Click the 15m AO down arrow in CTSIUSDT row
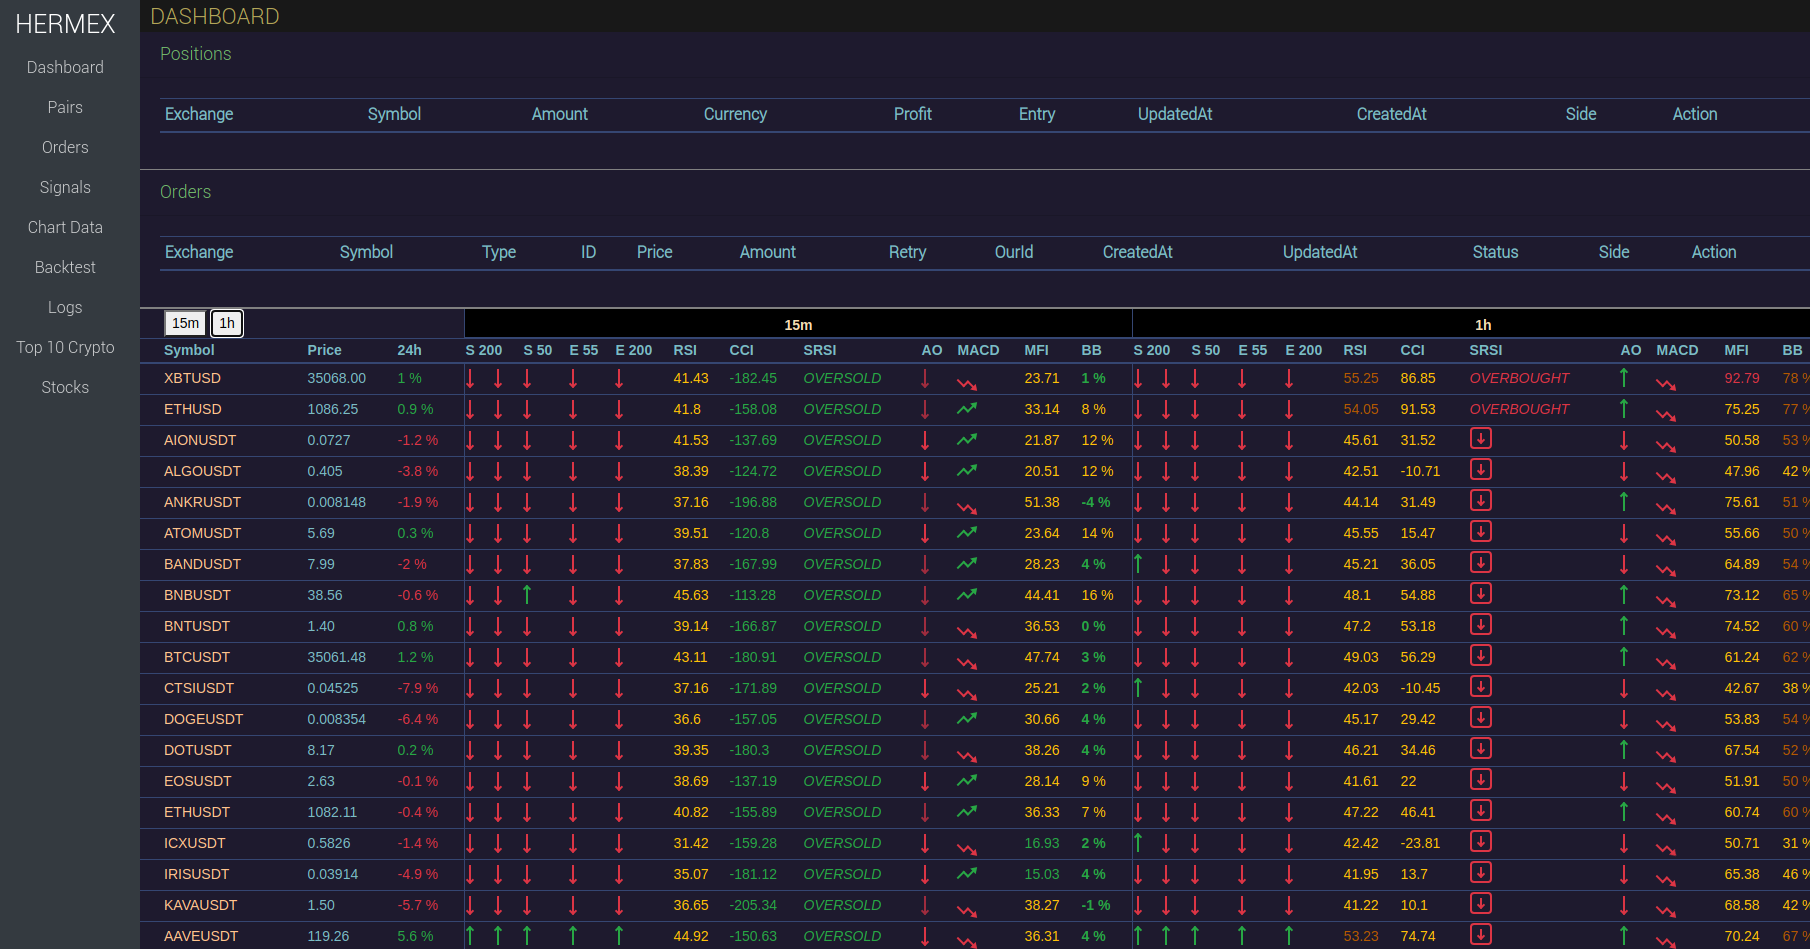The image size is (1810, 949). [925, 688]
